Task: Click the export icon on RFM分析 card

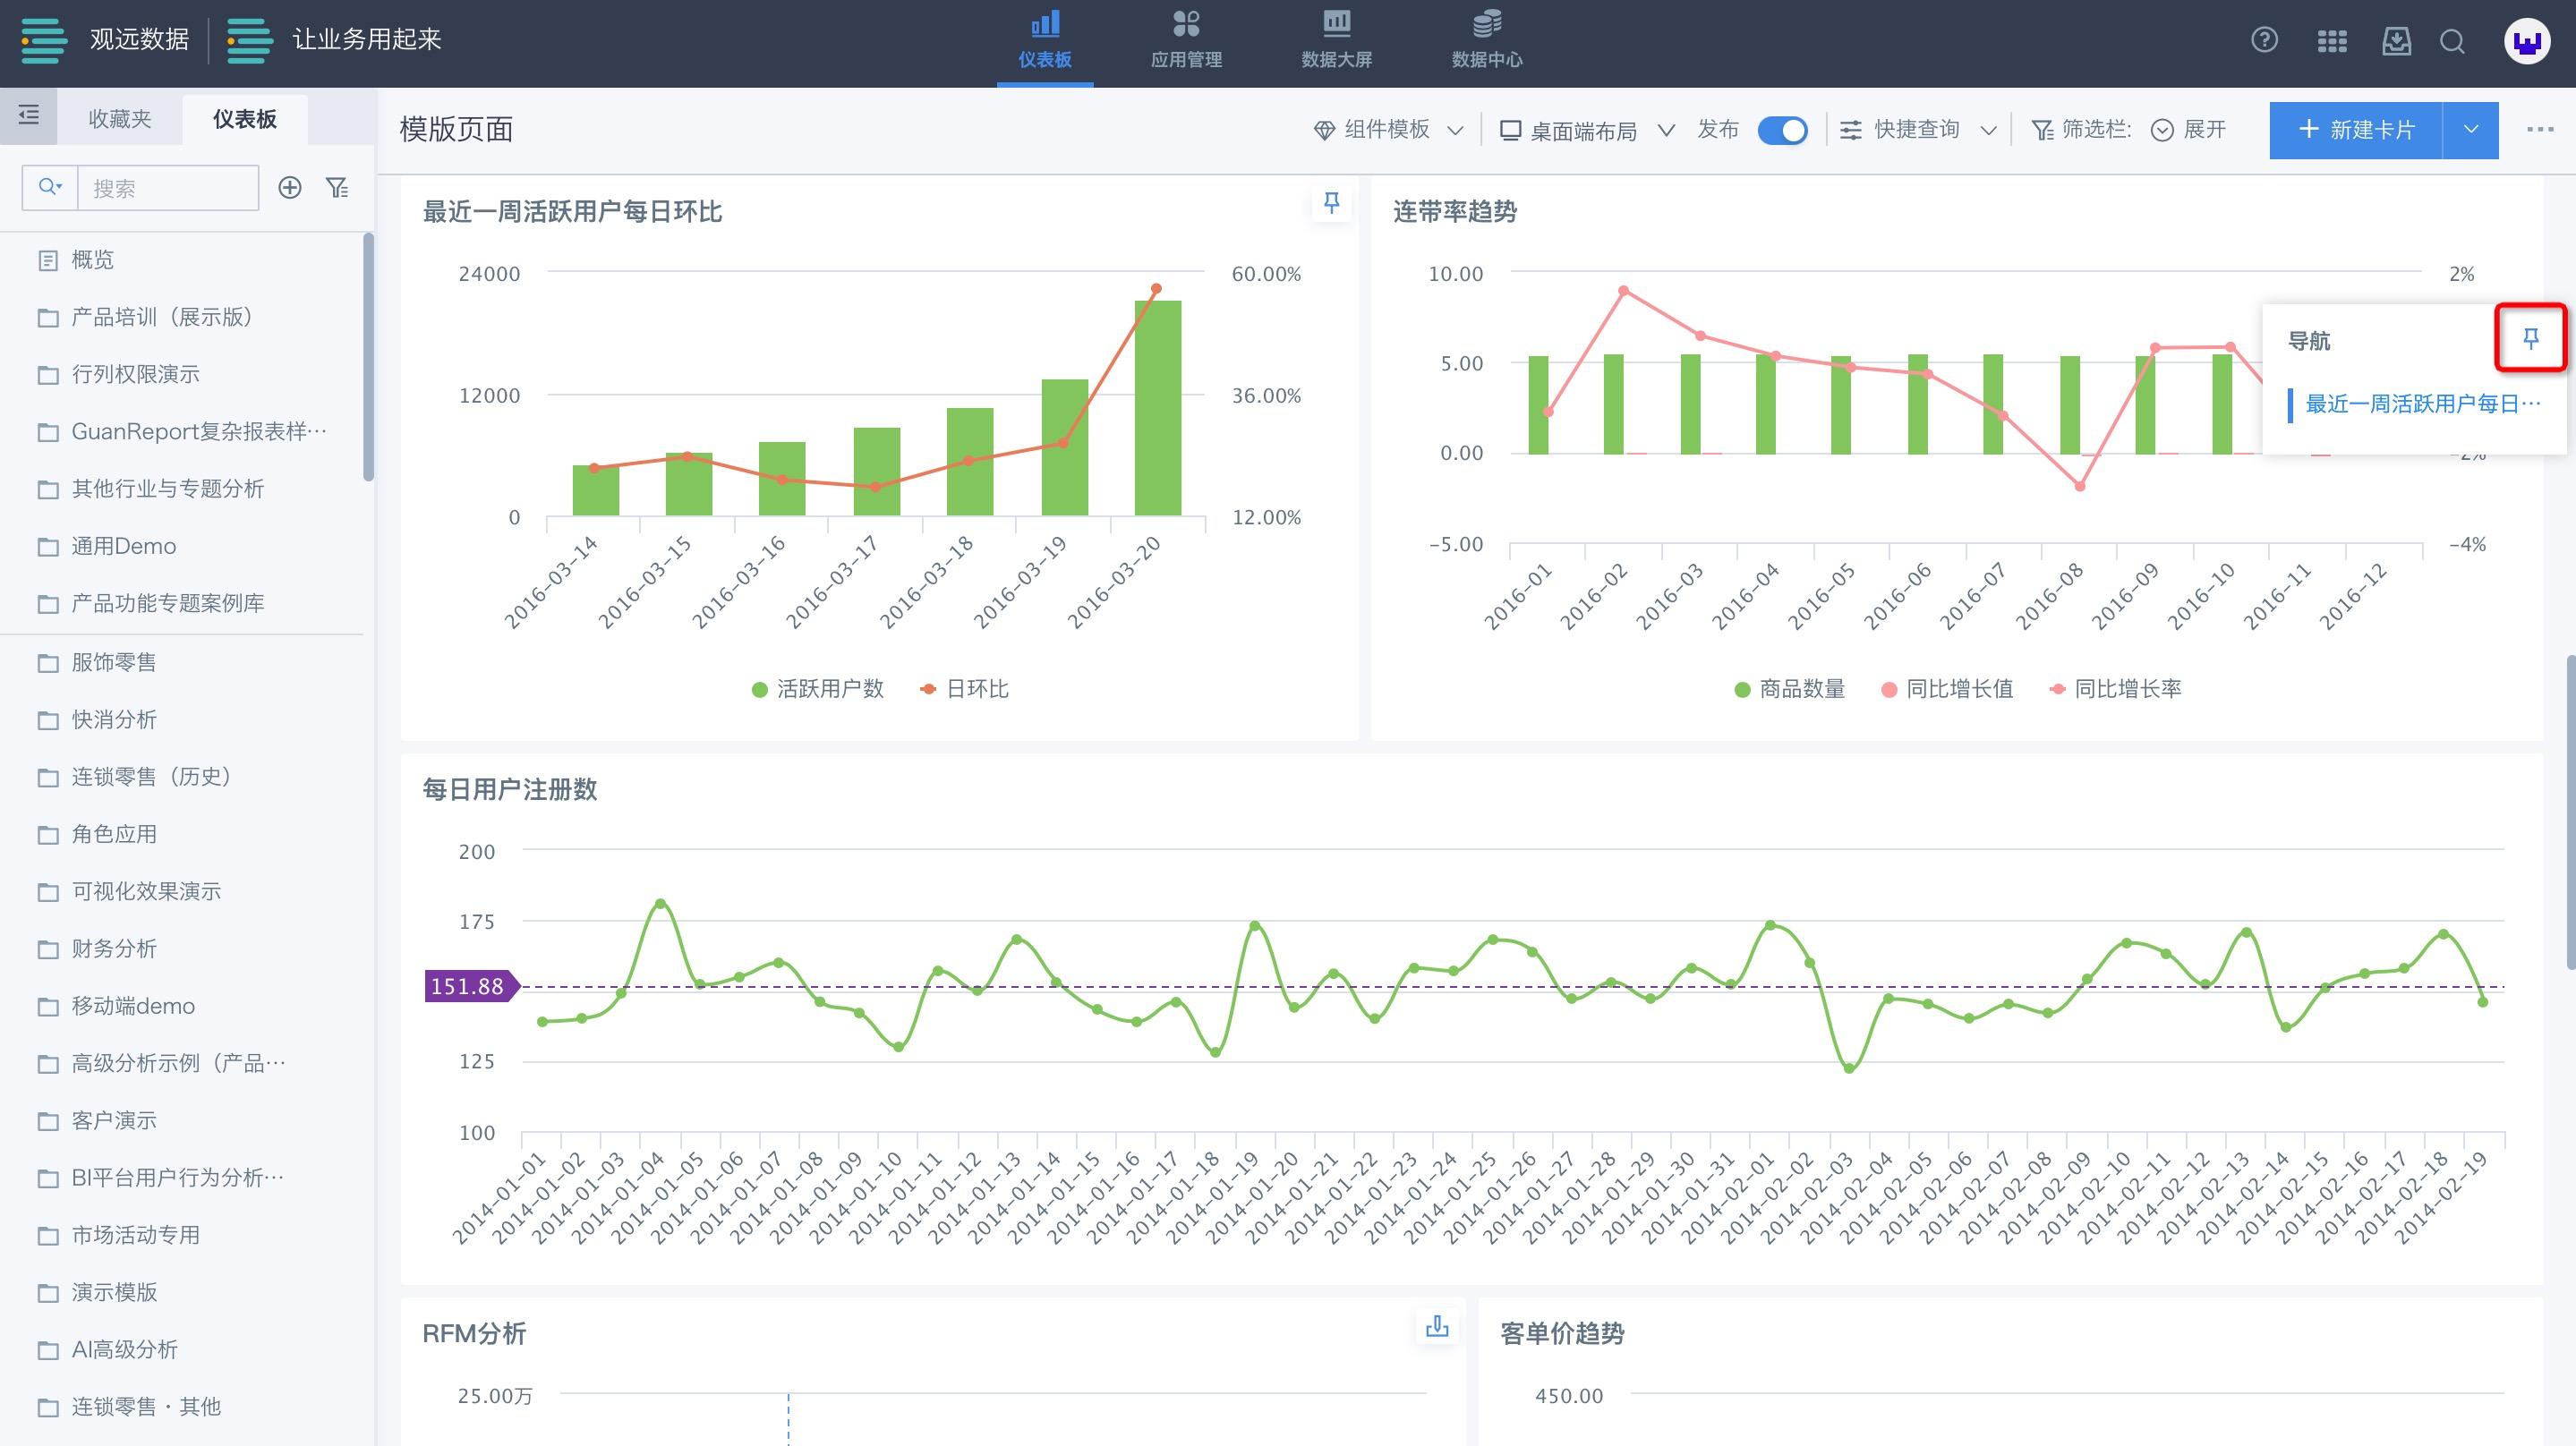Action: coord(1437,1326)
